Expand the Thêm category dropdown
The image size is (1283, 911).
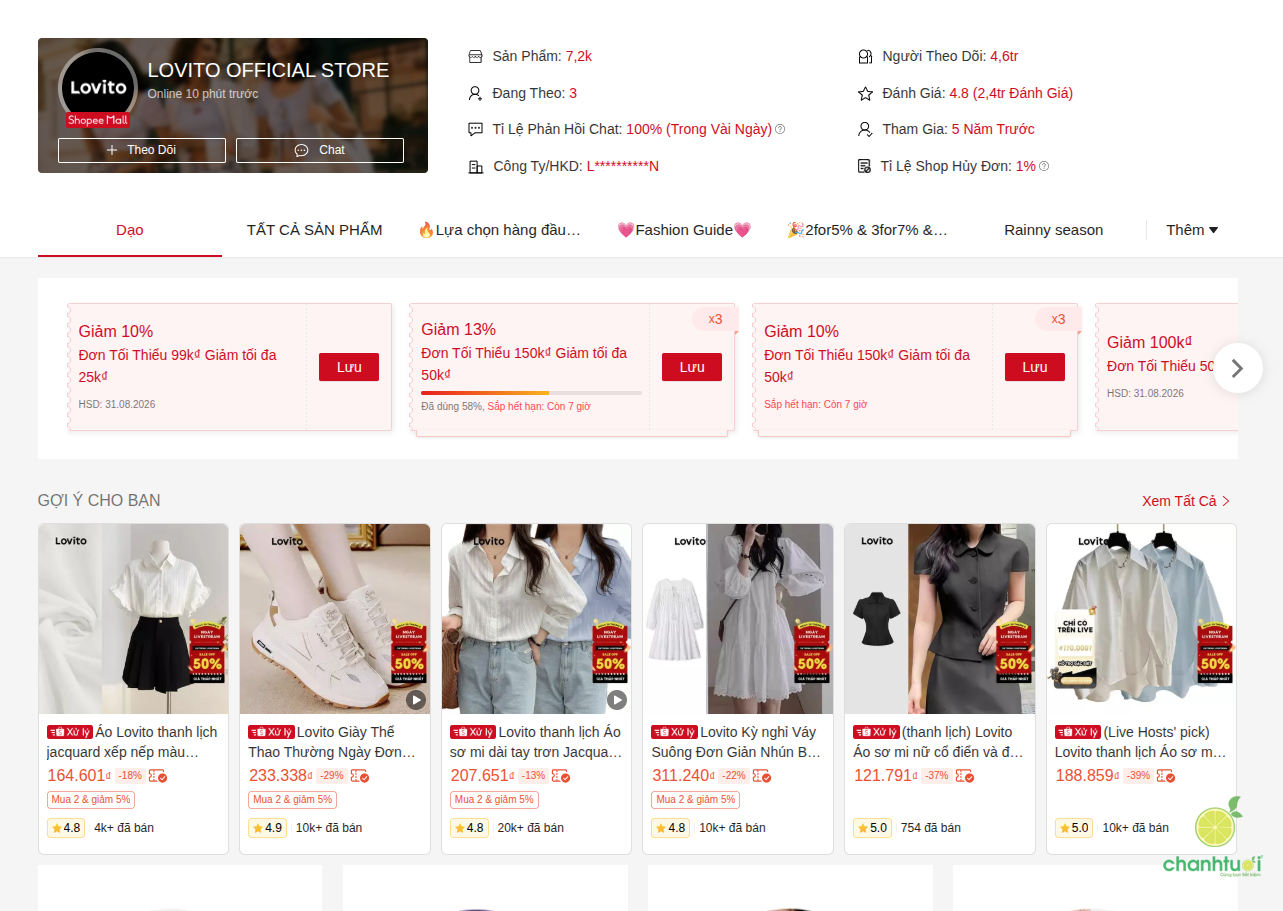[1192, 230]
